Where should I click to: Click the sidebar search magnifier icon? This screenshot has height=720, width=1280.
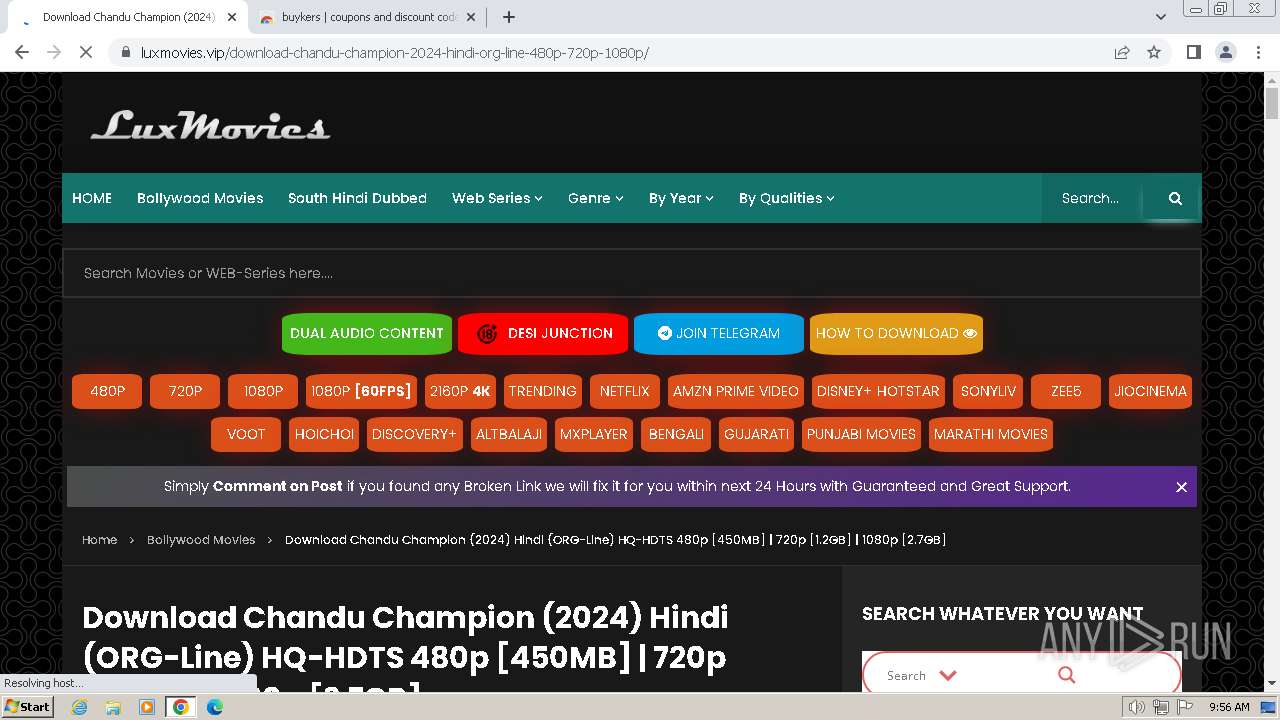point(1066,675)
